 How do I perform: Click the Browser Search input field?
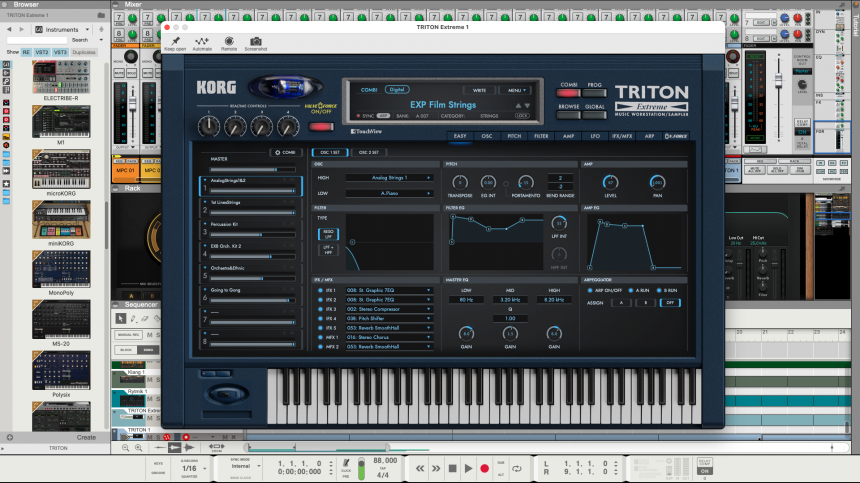point(37,40)
